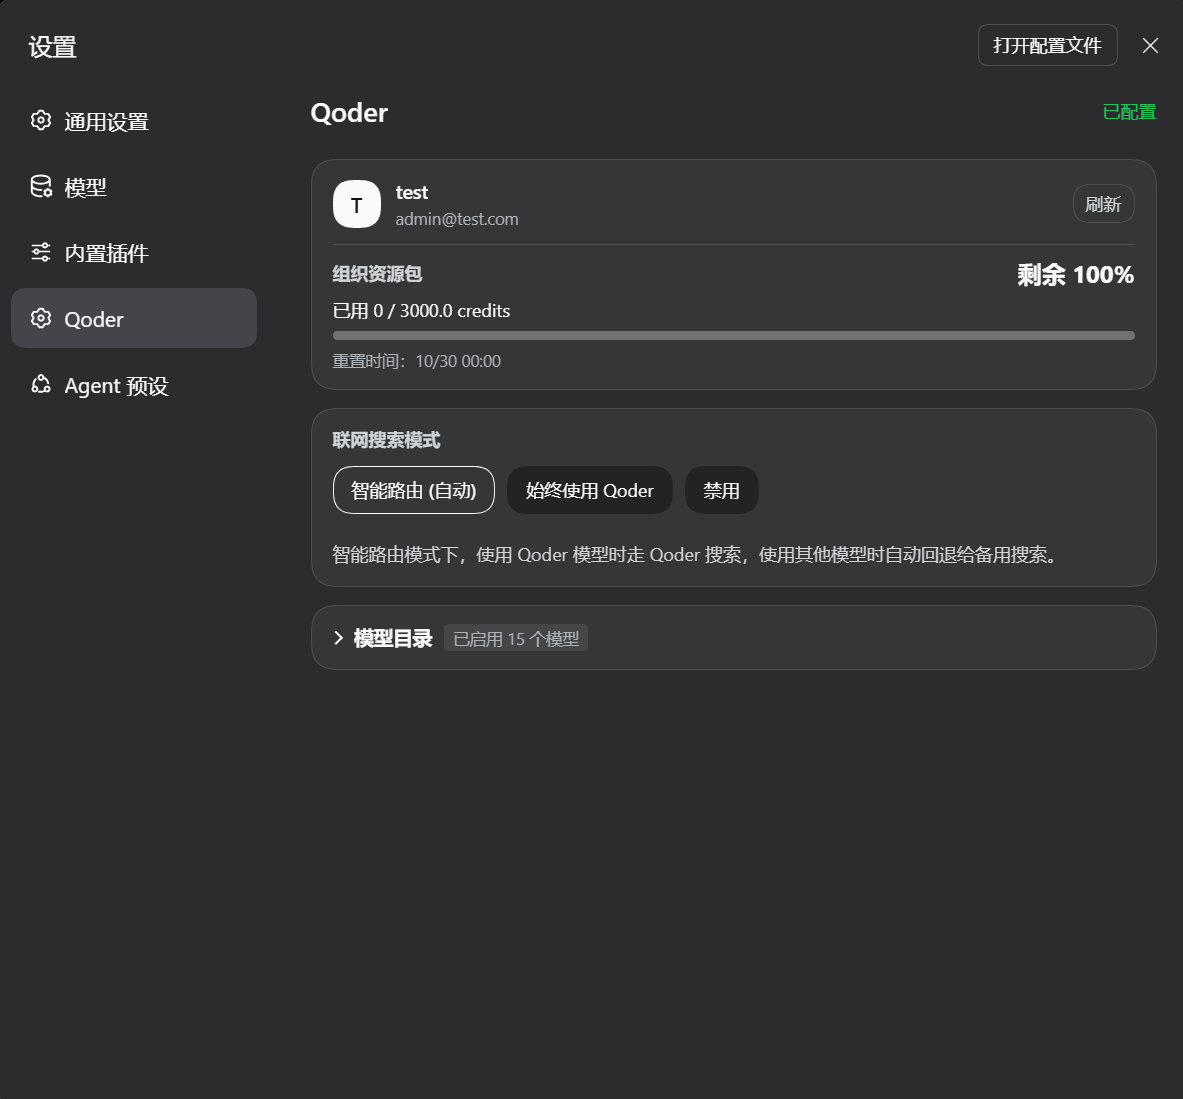Click the 已启用 15 个模型 badge
1183x1099 pixels.
click(516, 638)
